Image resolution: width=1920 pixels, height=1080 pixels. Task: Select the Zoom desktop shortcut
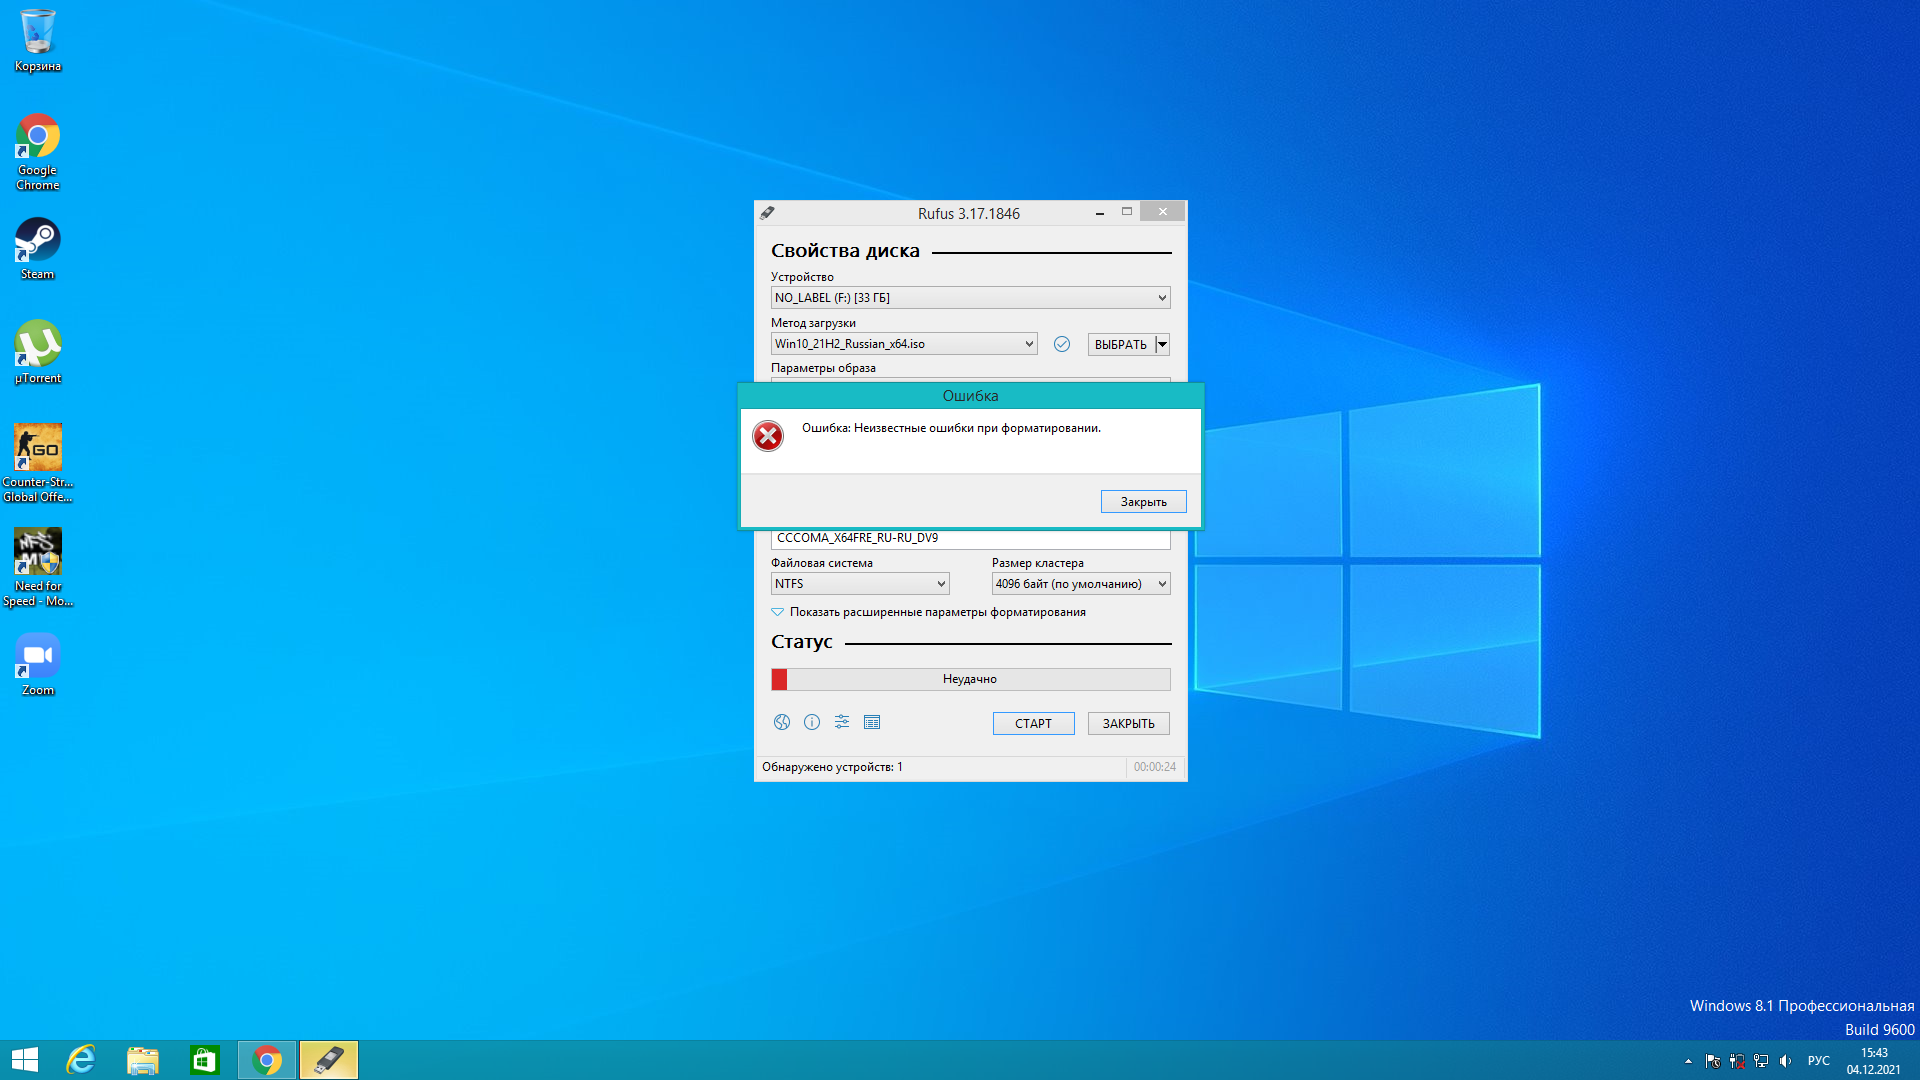[38, 664]
